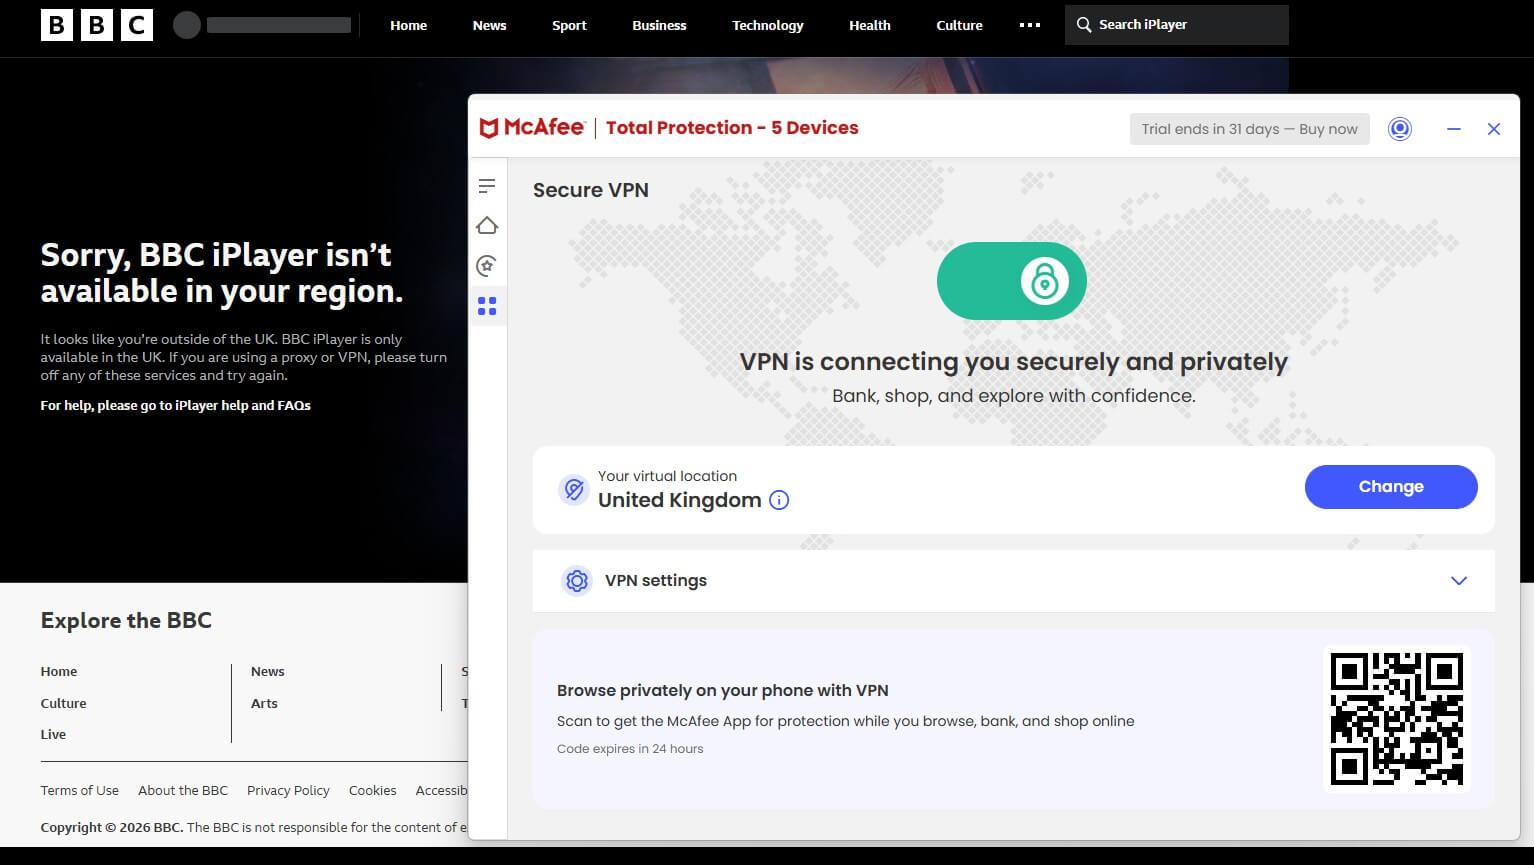
Task: Open the McAfee hamburger menu icon
Action: pos(487,186)
